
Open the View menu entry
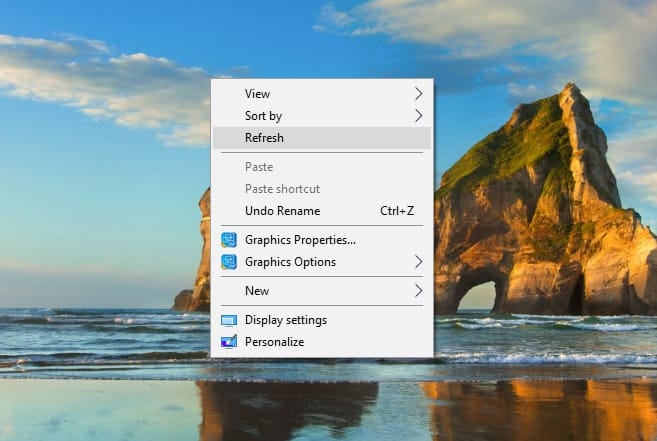click(257, 94)
